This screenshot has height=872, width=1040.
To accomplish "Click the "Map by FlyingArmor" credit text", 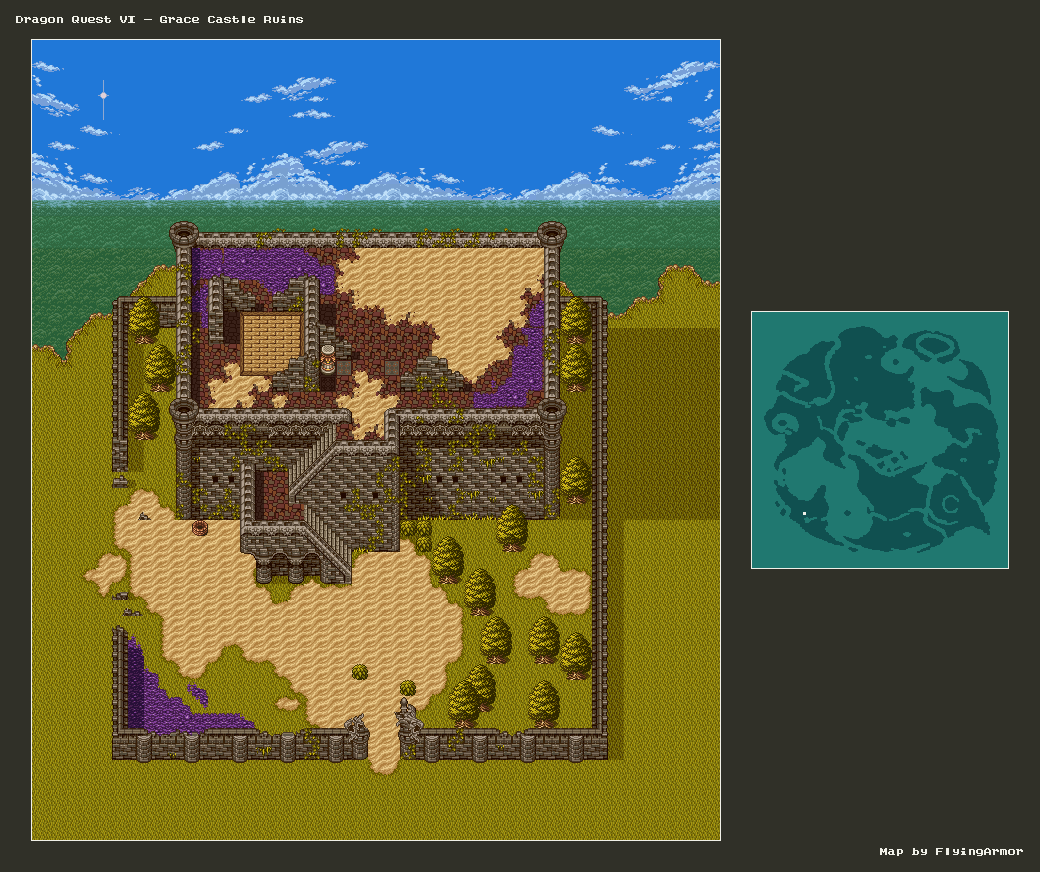I will tap(950, 851).
